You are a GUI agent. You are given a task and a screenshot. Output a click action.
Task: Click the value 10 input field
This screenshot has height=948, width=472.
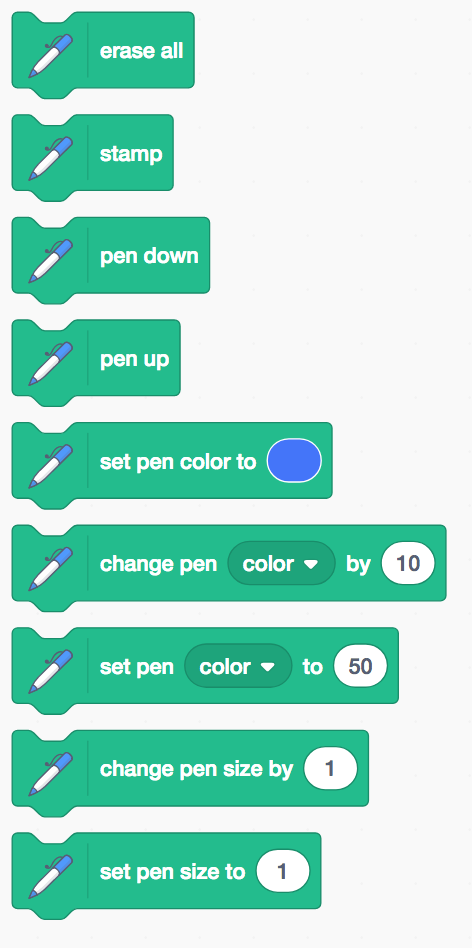point(408,563)
